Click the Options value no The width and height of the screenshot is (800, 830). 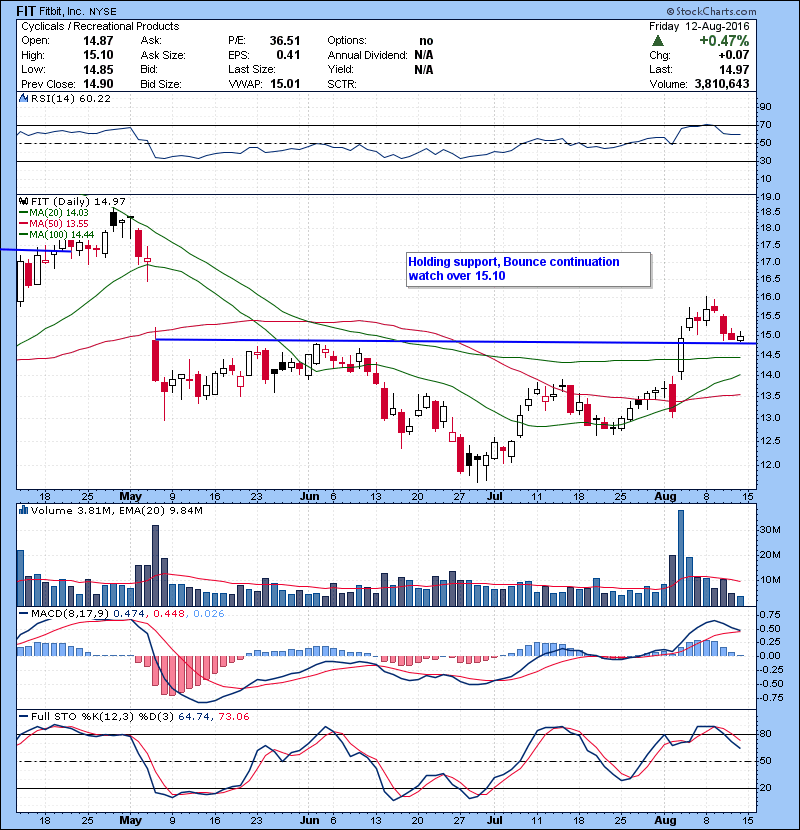[426, 41]
